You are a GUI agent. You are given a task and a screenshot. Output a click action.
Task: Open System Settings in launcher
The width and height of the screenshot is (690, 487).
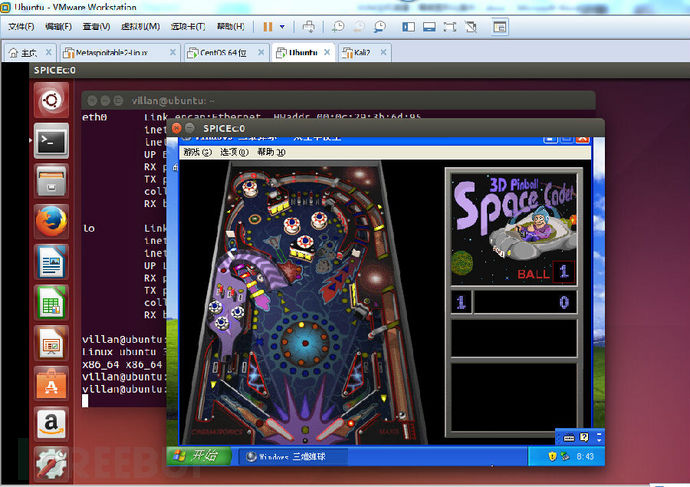click(x=51, y=464)
